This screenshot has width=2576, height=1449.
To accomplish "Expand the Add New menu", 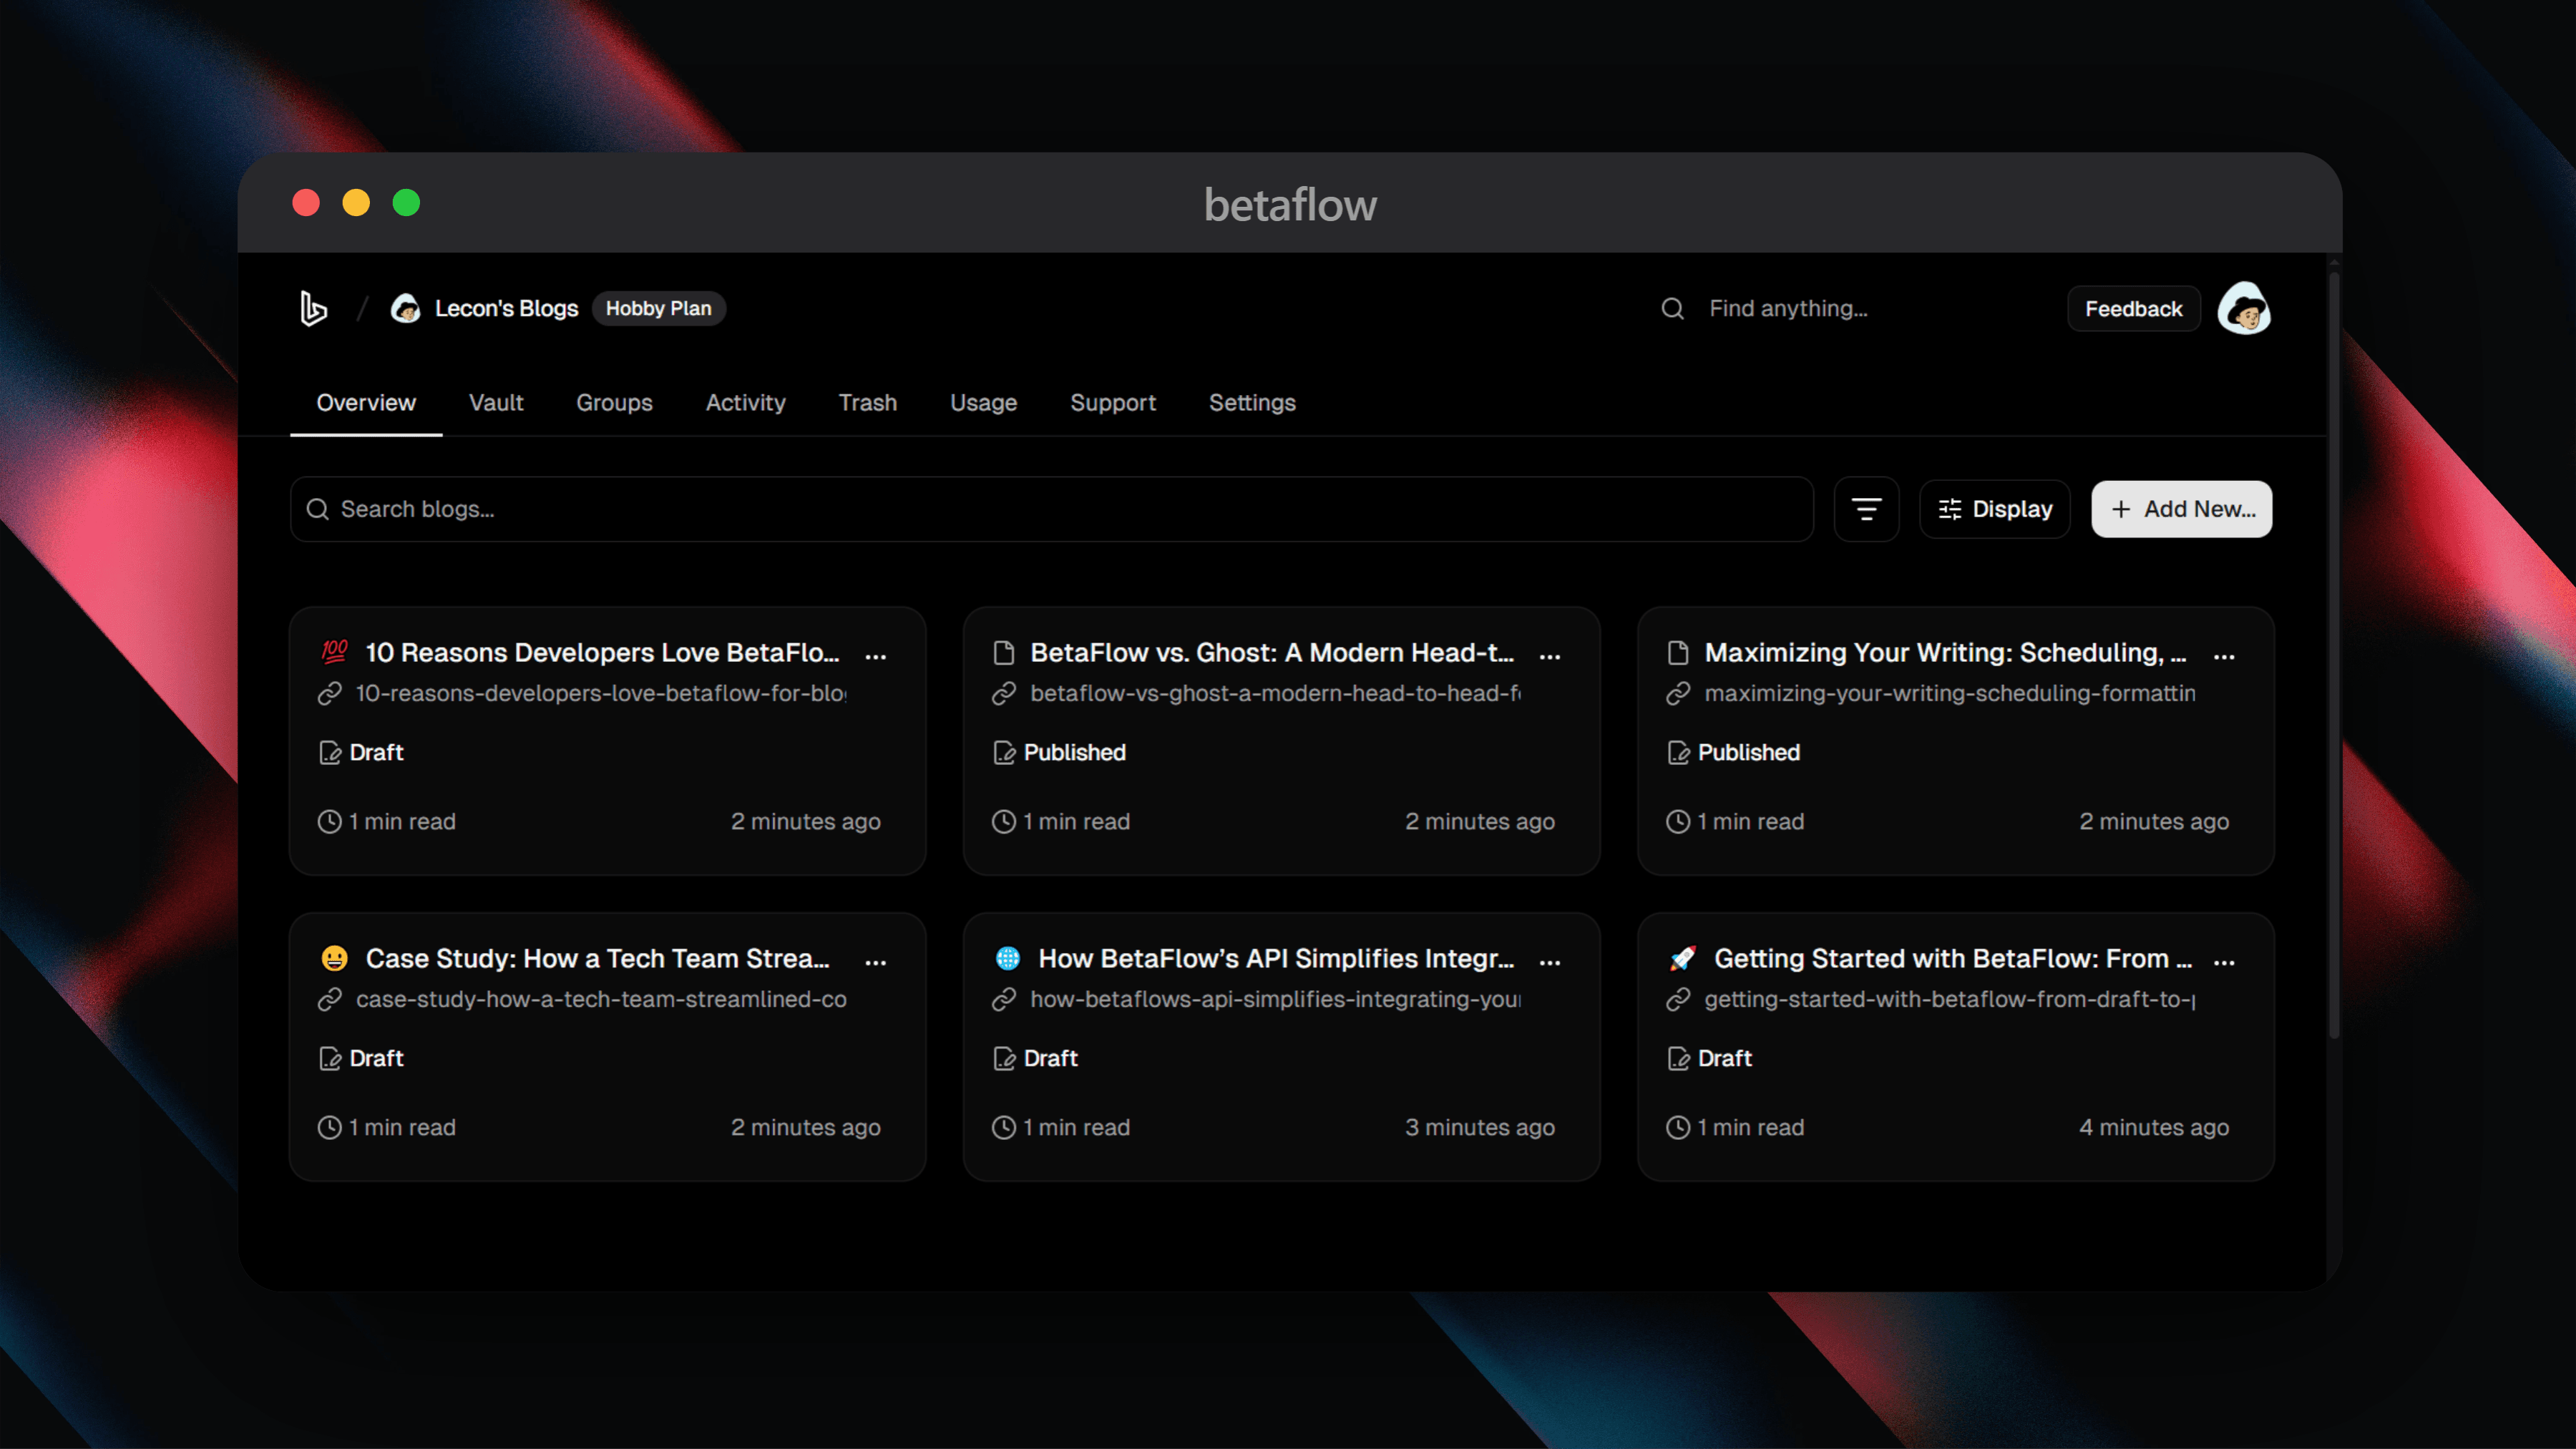I will (2182, 509).
